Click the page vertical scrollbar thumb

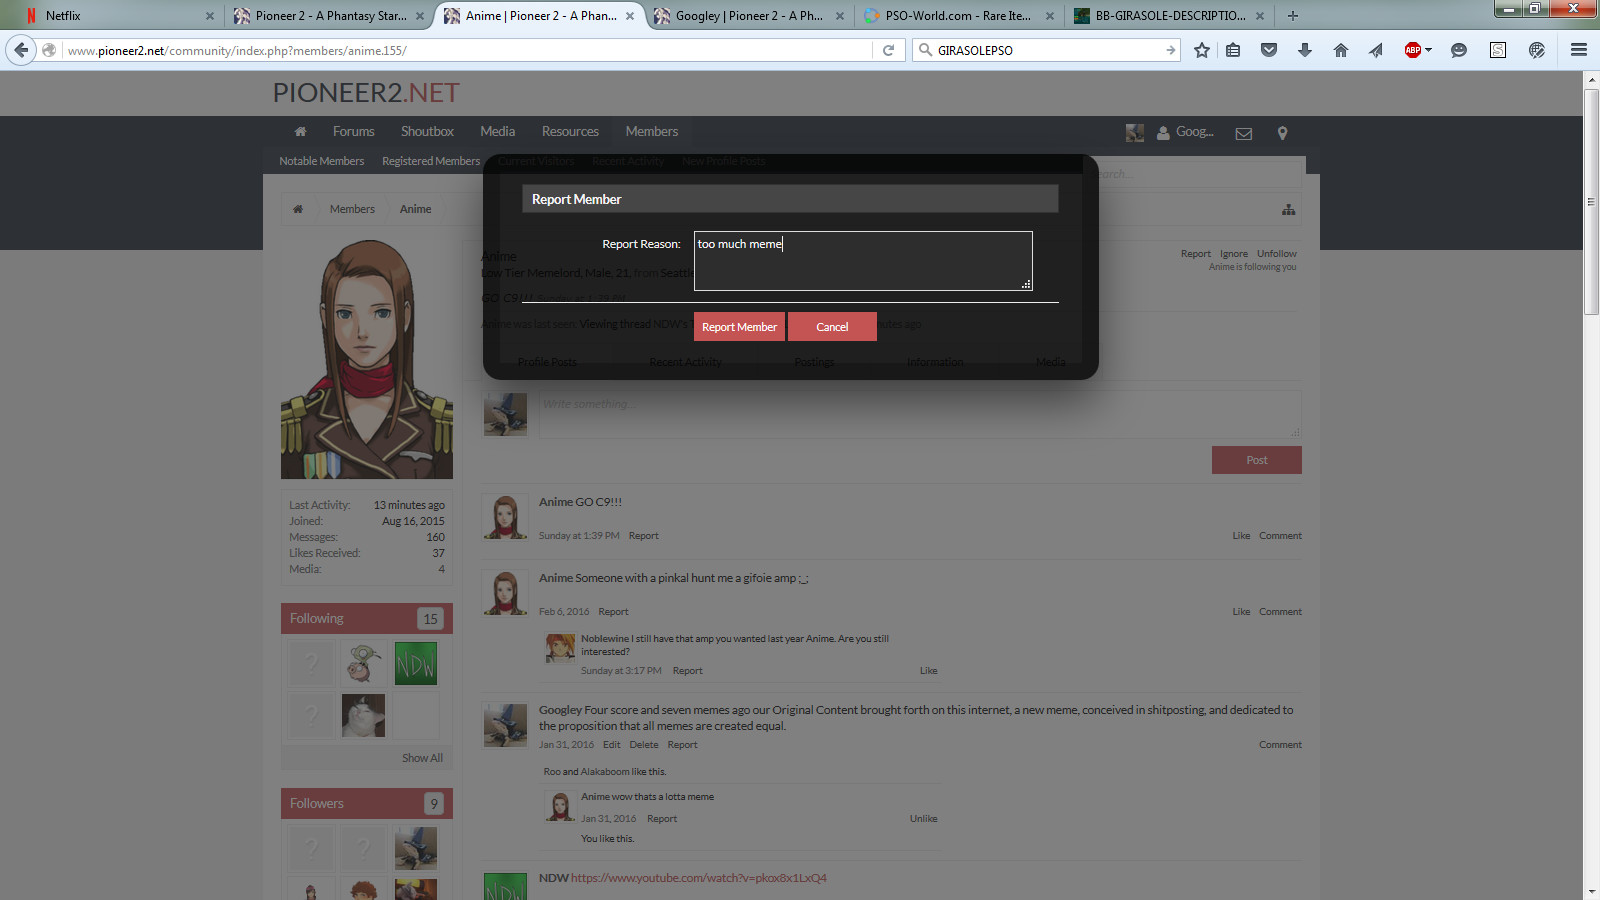(1591, 202)
